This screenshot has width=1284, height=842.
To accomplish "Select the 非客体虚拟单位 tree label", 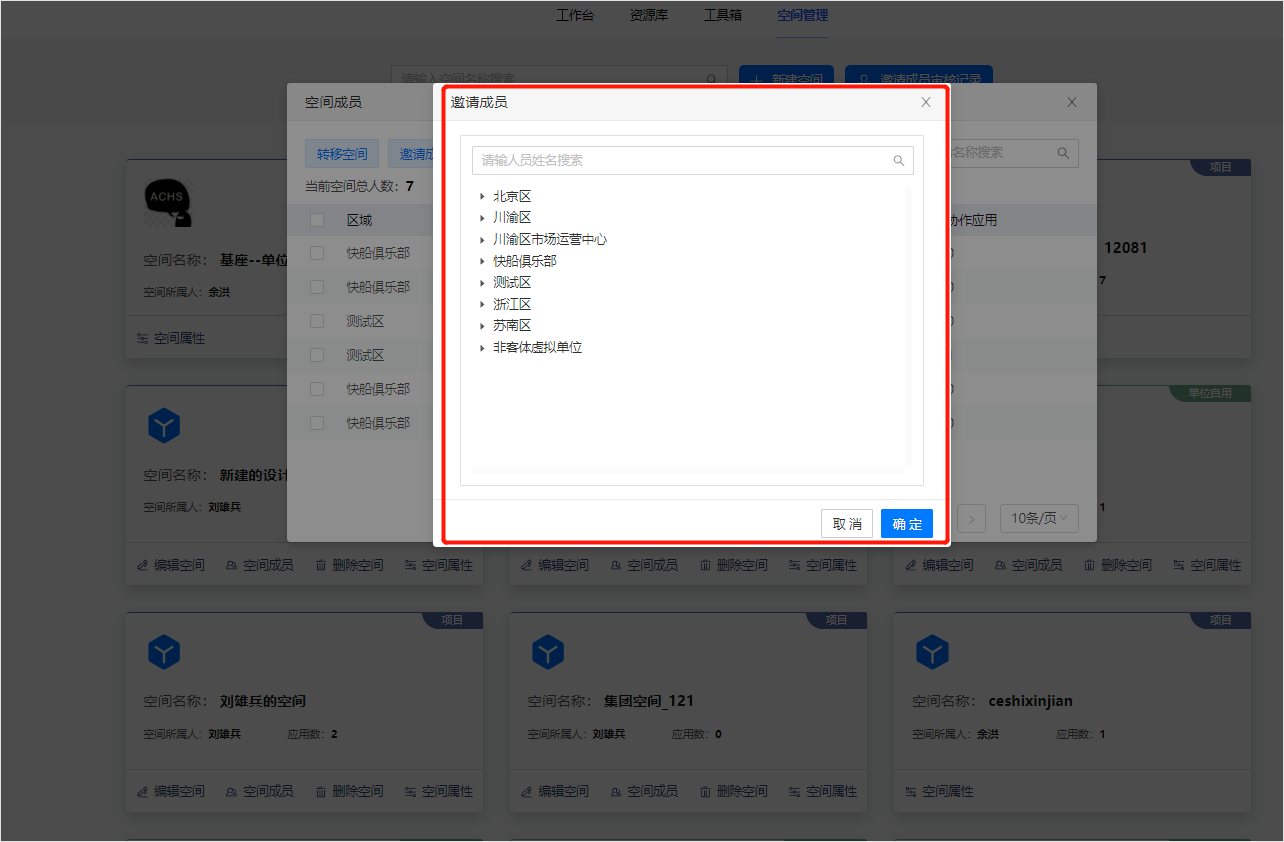I will tap(537, 348).
